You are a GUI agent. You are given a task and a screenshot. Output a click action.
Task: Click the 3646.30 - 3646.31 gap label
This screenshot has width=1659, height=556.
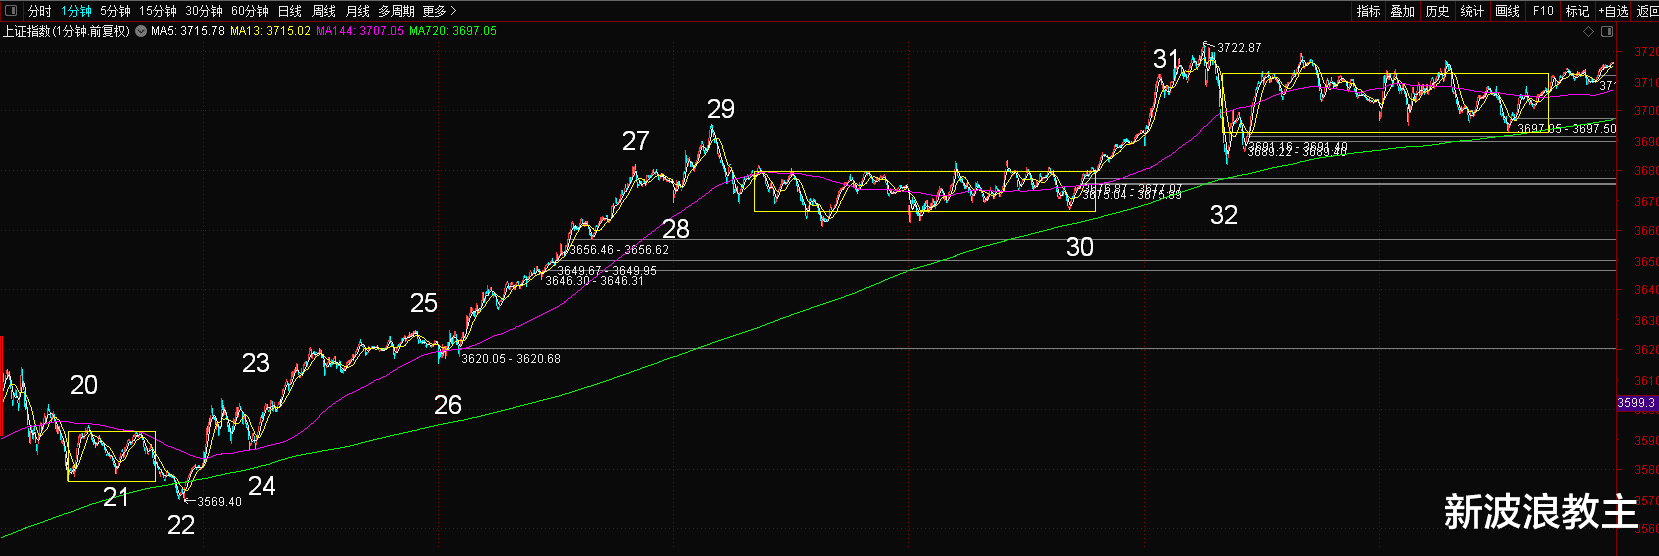pyautogui.click(x=594, y=281)
